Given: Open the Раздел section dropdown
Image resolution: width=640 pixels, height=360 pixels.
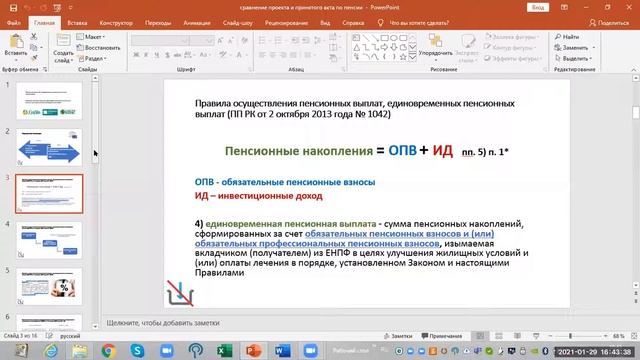Looking at the screenshot, I should click(x=92, y=58).
